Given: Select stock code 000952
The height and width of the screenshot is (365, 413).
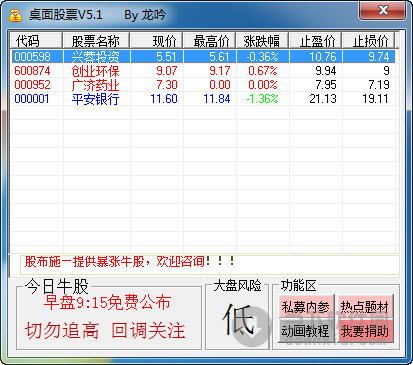Looking at the screenshot, I should [x=32, y=85].
